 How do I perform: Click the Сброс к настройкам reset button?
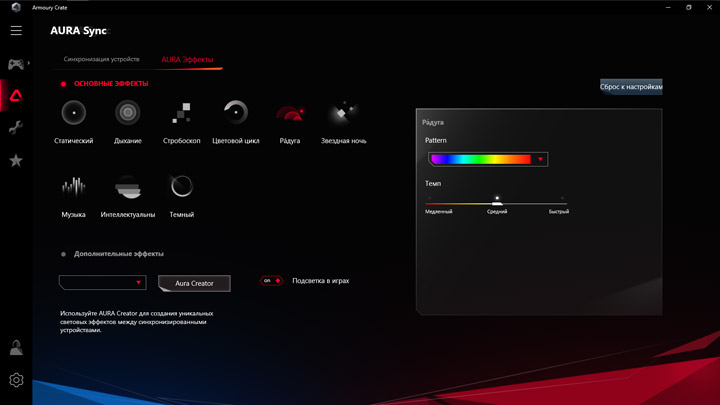631,86
